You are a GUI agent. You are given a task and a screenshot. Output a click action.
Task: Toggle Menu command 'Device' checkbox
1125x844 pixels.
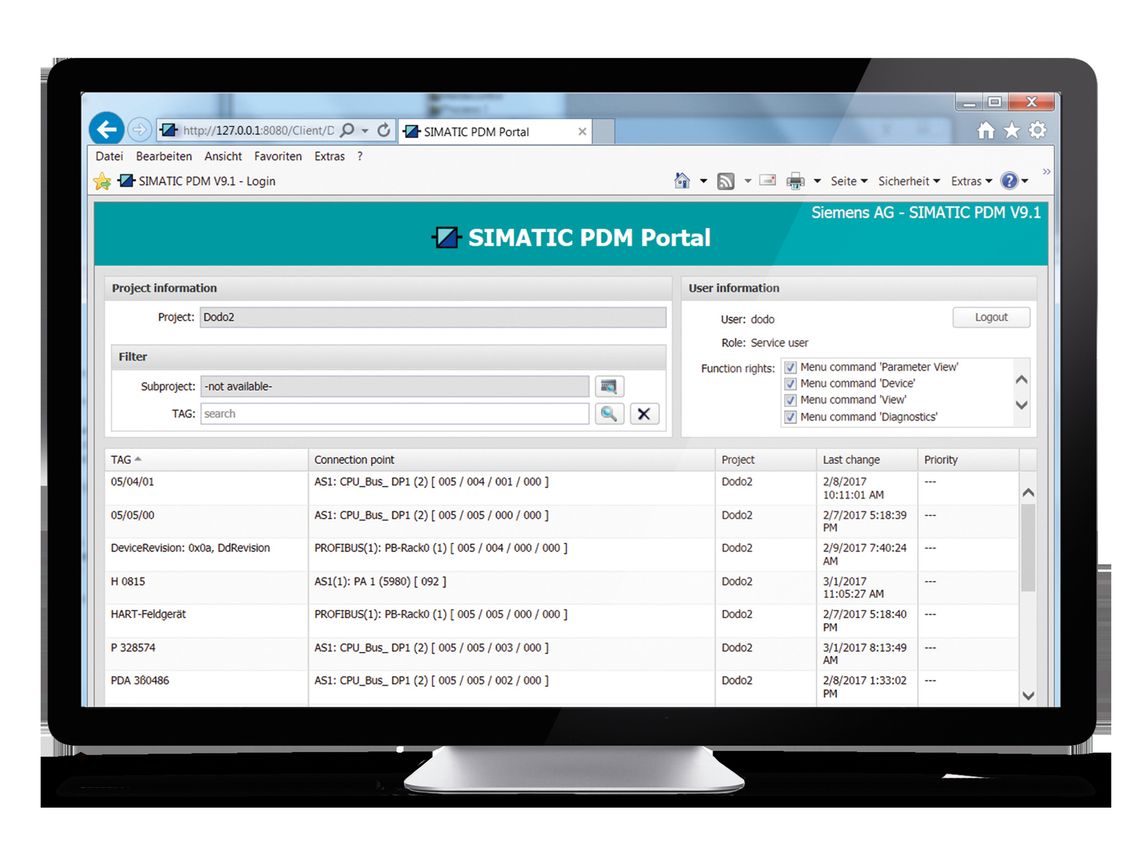coord(790,384)
